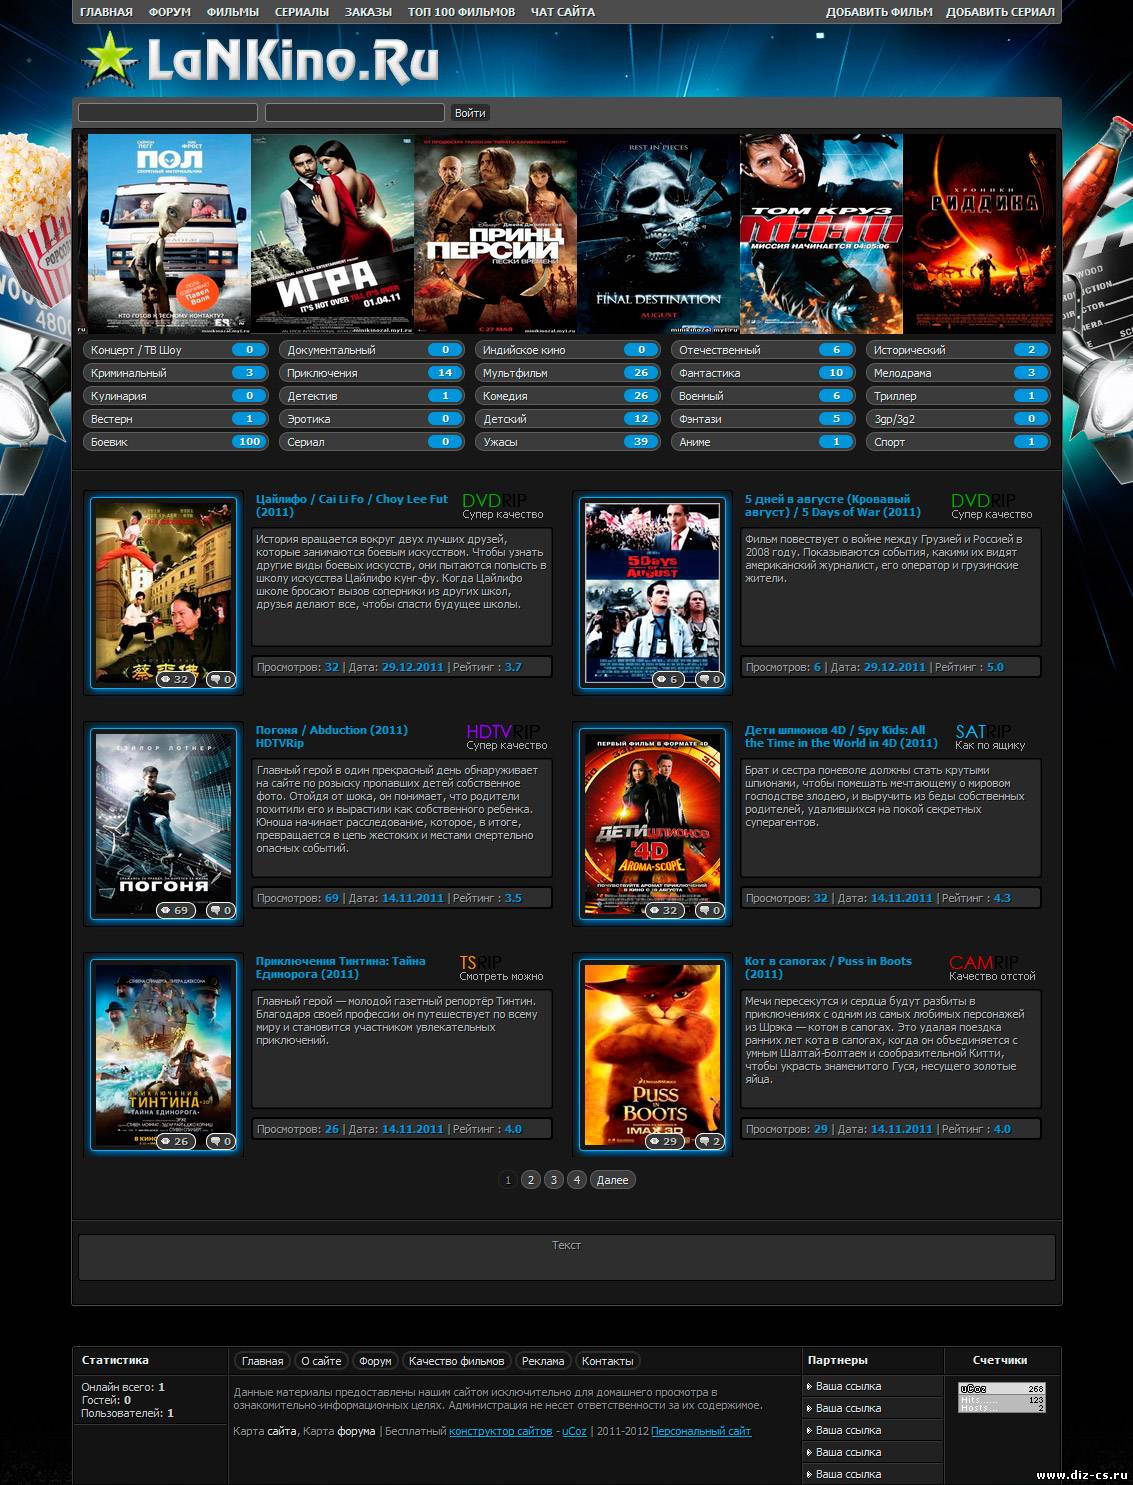
Task: Open the Принц Персии poster in the carousel
Action: point(495,233)
